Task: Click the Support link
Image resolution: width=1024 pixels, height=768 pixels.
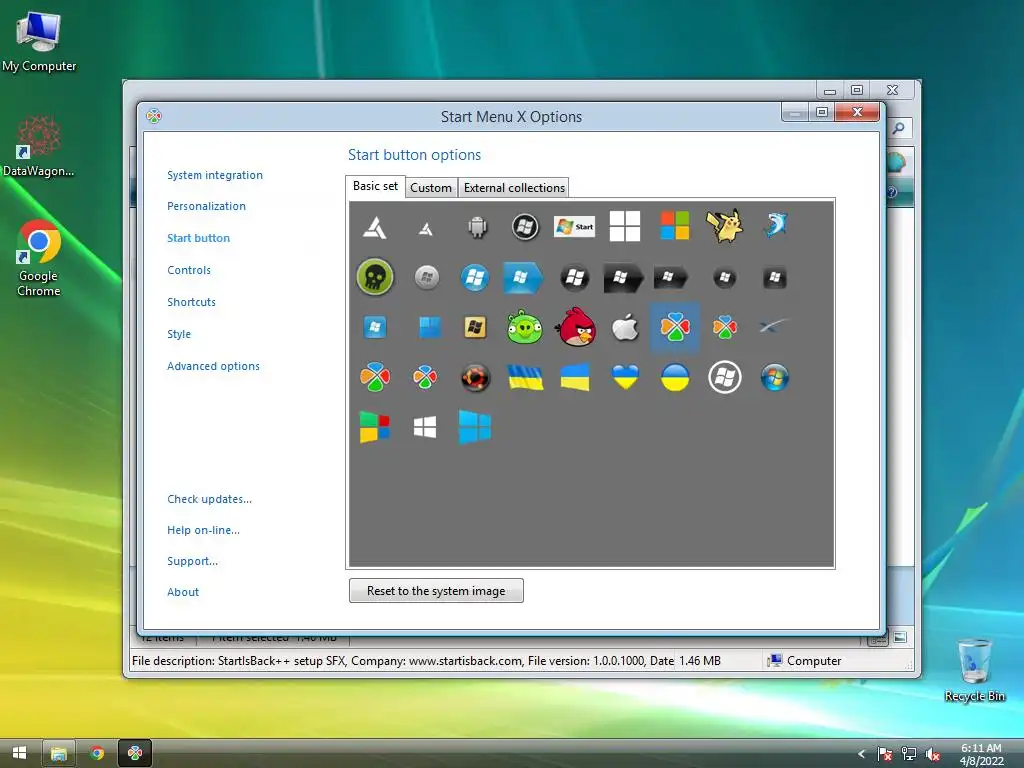Action: click(x=193, y=561)
